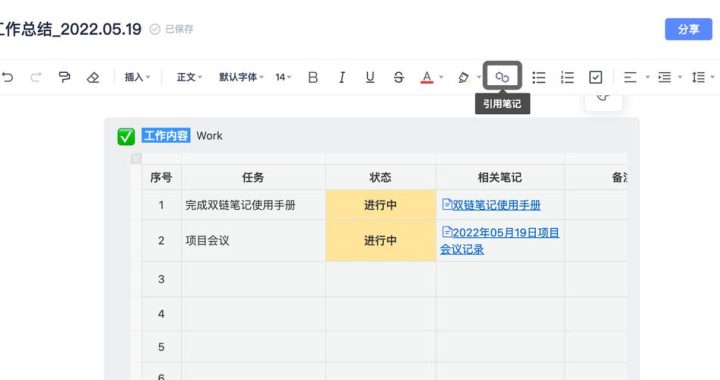Click the green checkmark emoji icon
The image size is (720, 380).
pos(126,136)
